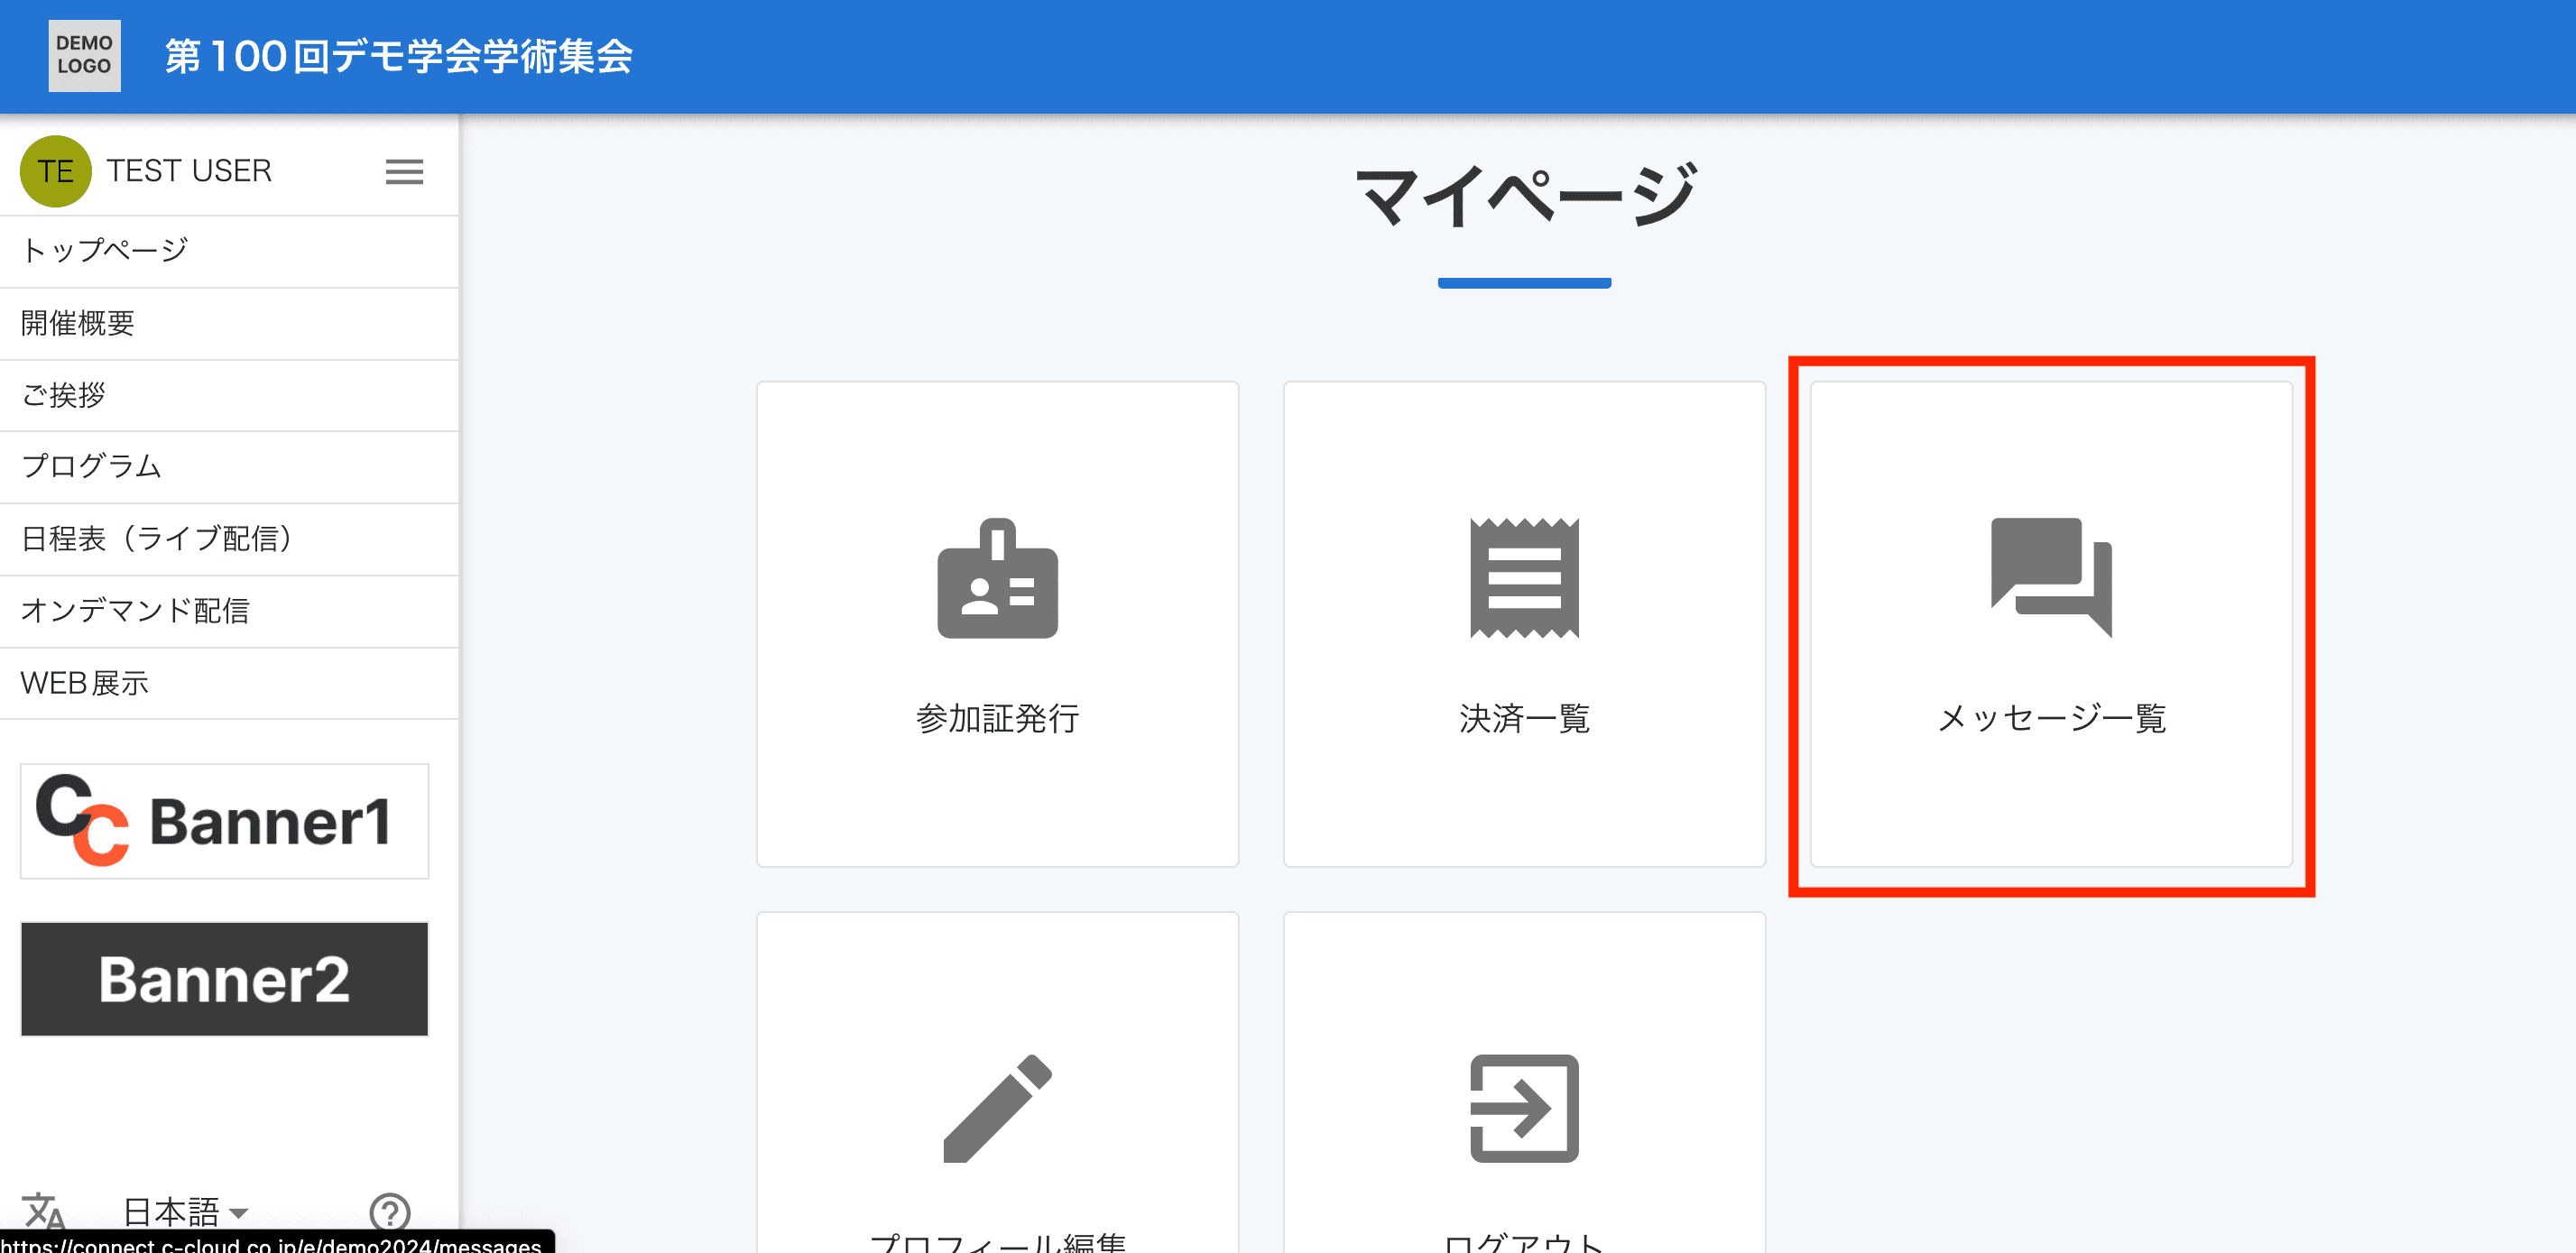Image resolution: width=2576 pixels, height=1253 pixels.
Task: Click the Banner1 advertisement image
Action: 224,821
